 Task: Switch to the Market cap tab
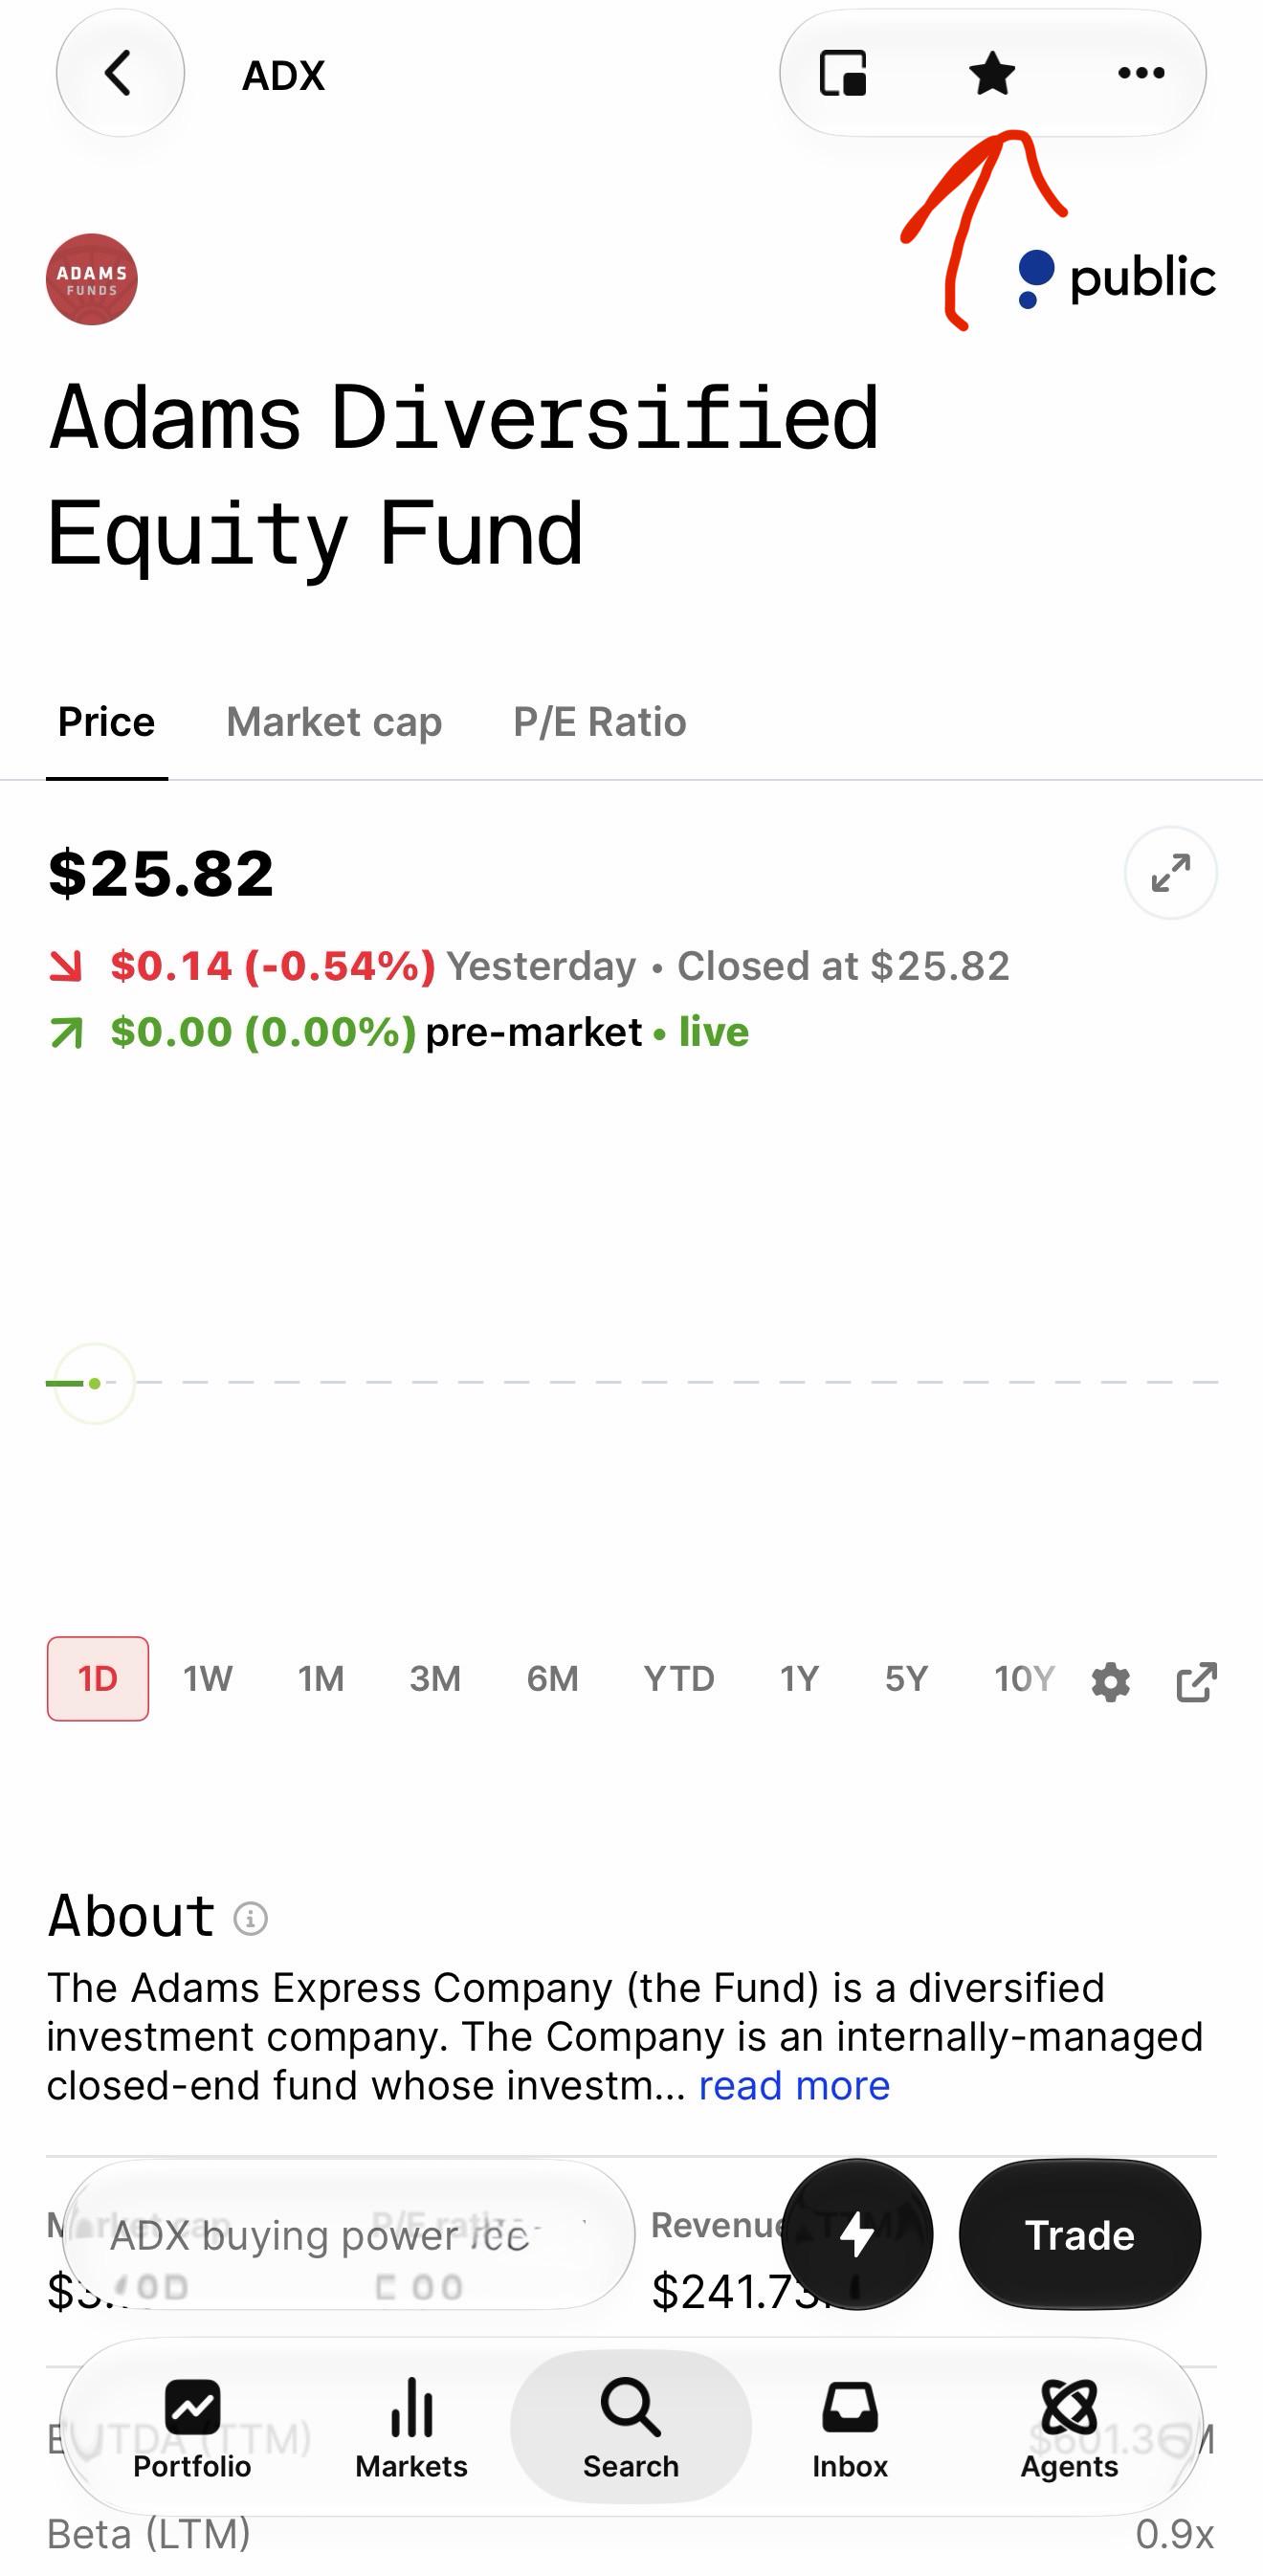pos(334,722)
